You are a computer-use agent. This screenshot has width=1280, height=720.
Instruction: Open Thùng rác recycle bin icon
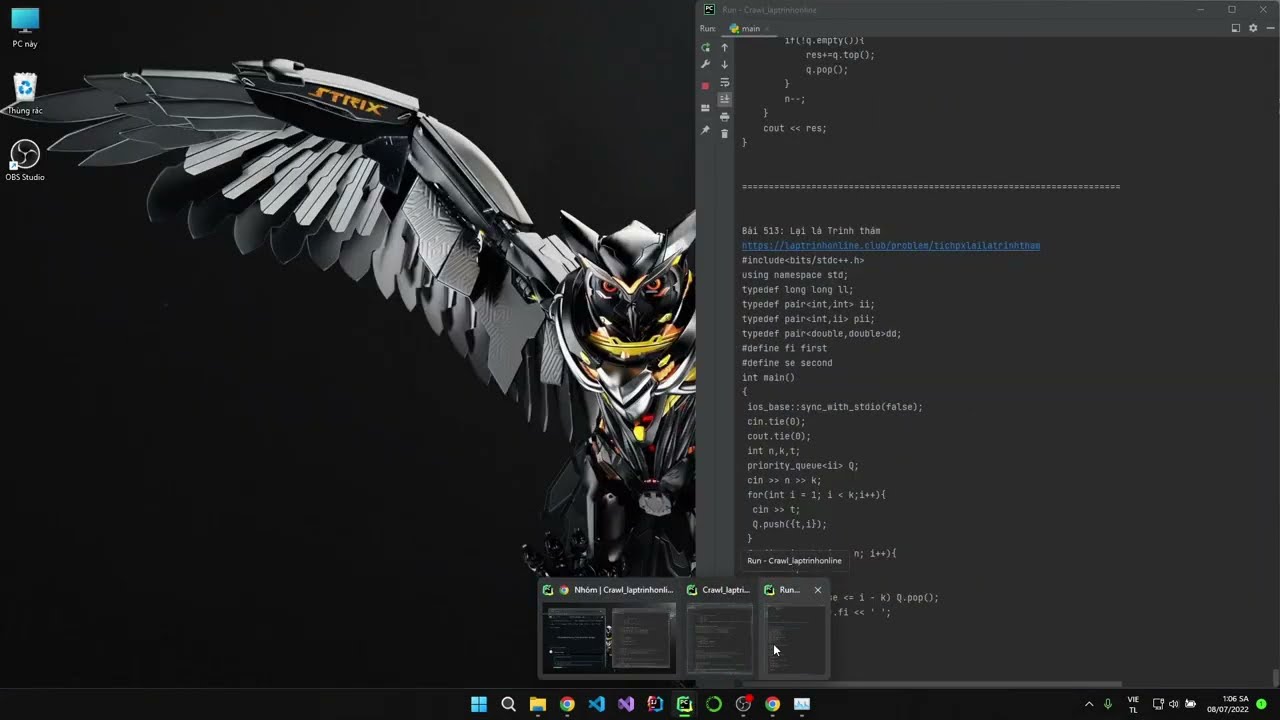pos(25,94)
